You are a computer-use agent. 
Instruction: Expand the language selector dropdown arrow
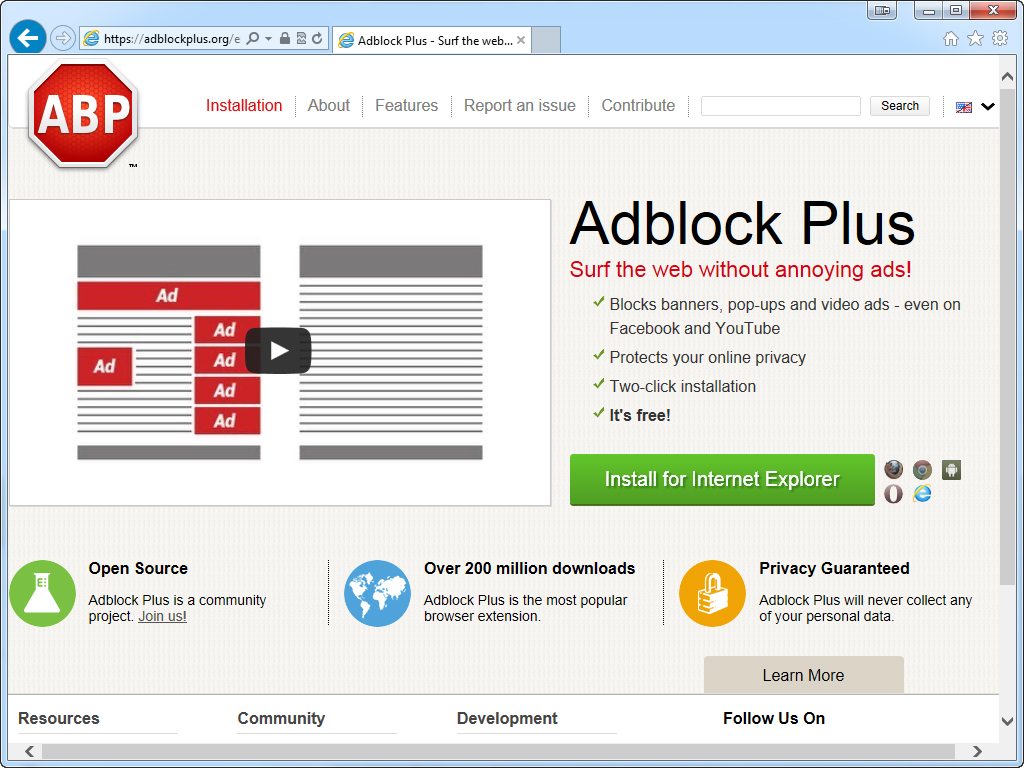pyautogui.click(x=988, y=107)
